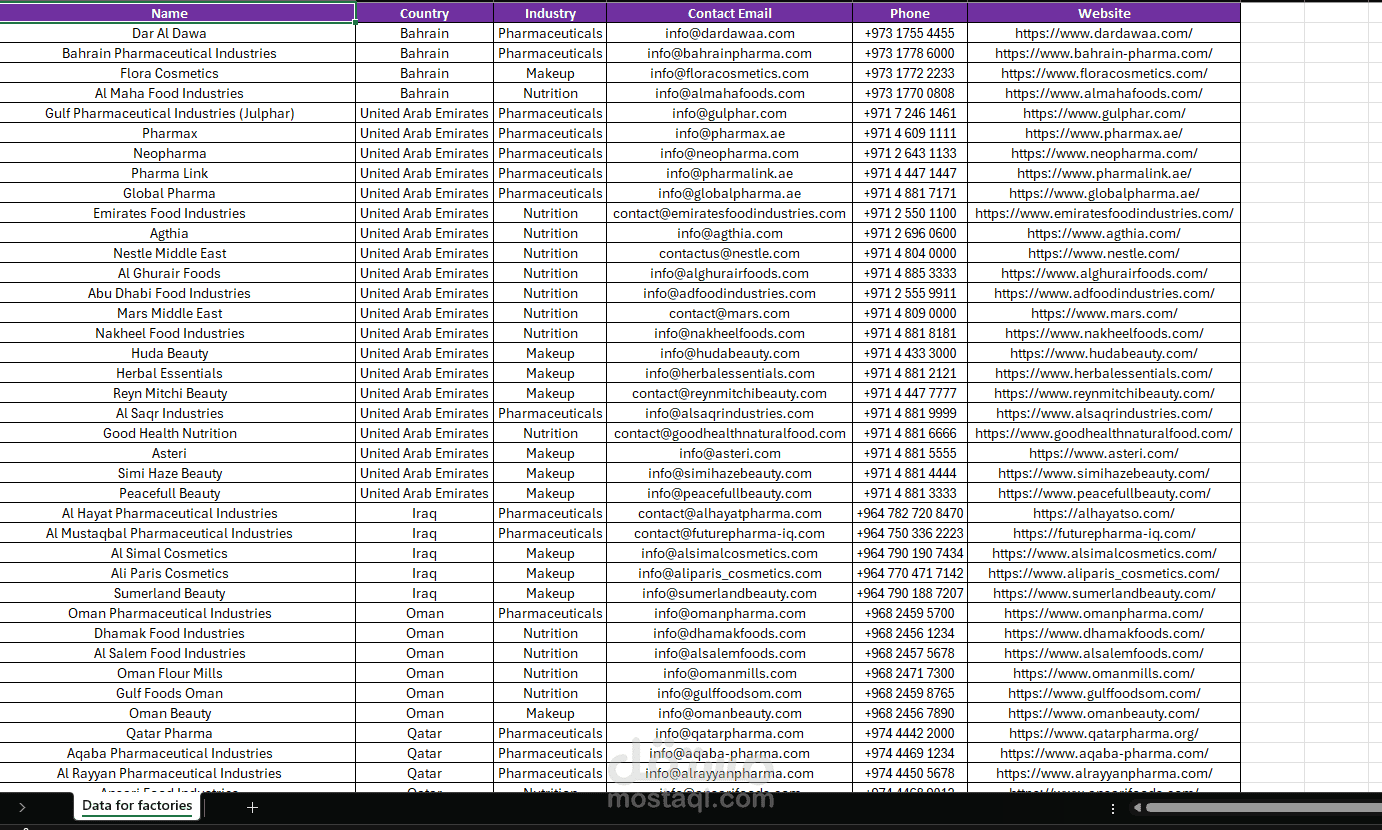
Task: Click the sheet navigation right arrow
Action: point(22,807)
